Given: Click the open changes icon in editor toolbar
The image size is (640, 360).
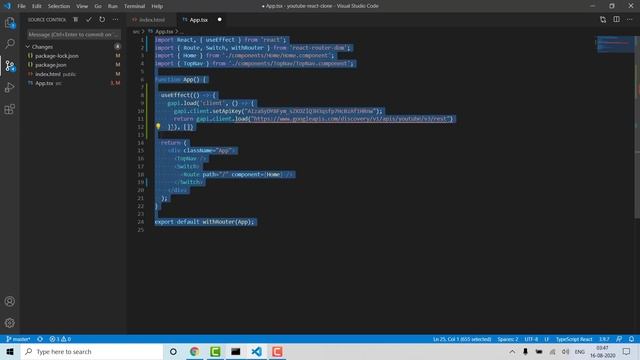Looking at the screenshot, I should [x=603, y=20].
